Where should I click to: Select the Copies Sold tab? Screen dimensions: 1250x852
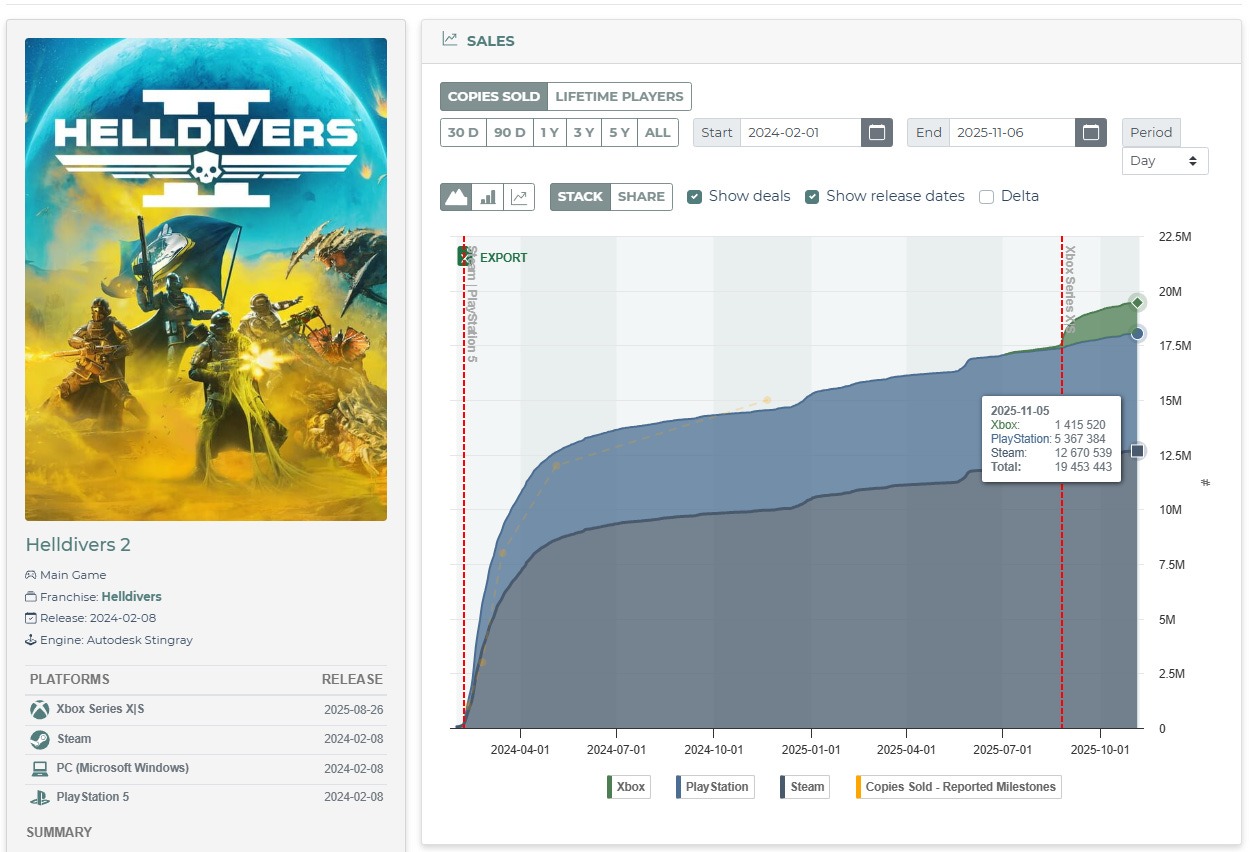(x=494, y=97)
